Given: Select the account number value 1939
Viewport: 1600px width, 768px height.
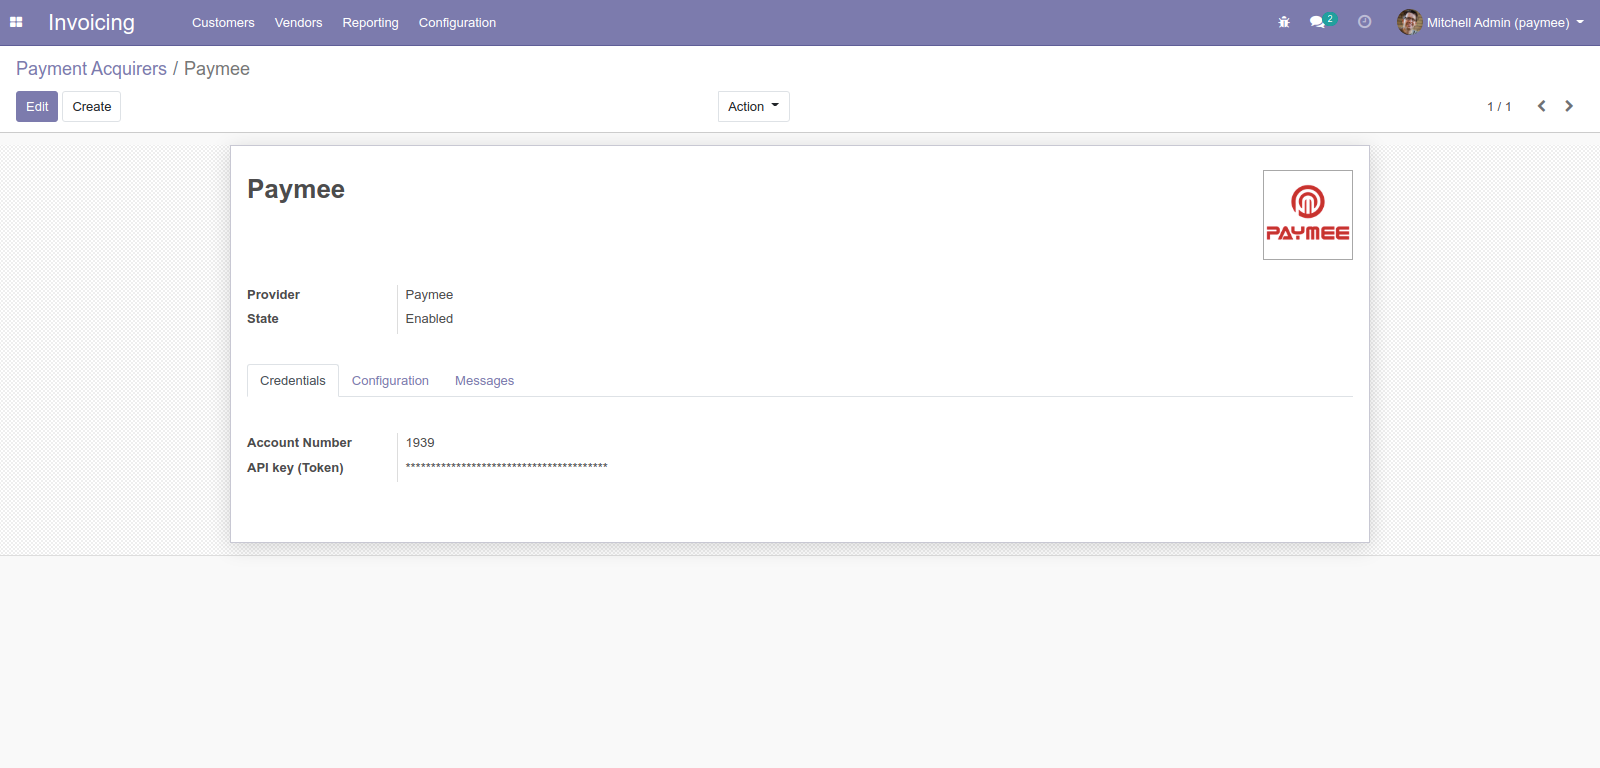Looking at the screenshot, I should click(x=420, y=442).
